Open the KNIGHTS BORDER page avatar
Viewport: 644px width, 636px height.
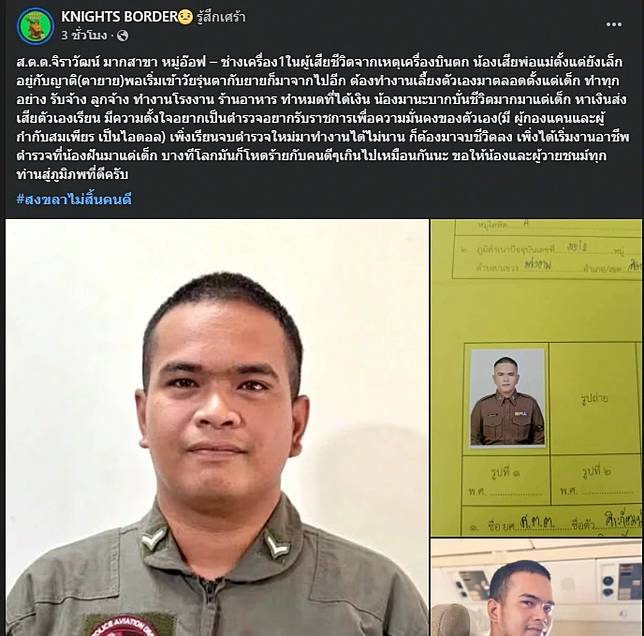[x=35, y=25]
